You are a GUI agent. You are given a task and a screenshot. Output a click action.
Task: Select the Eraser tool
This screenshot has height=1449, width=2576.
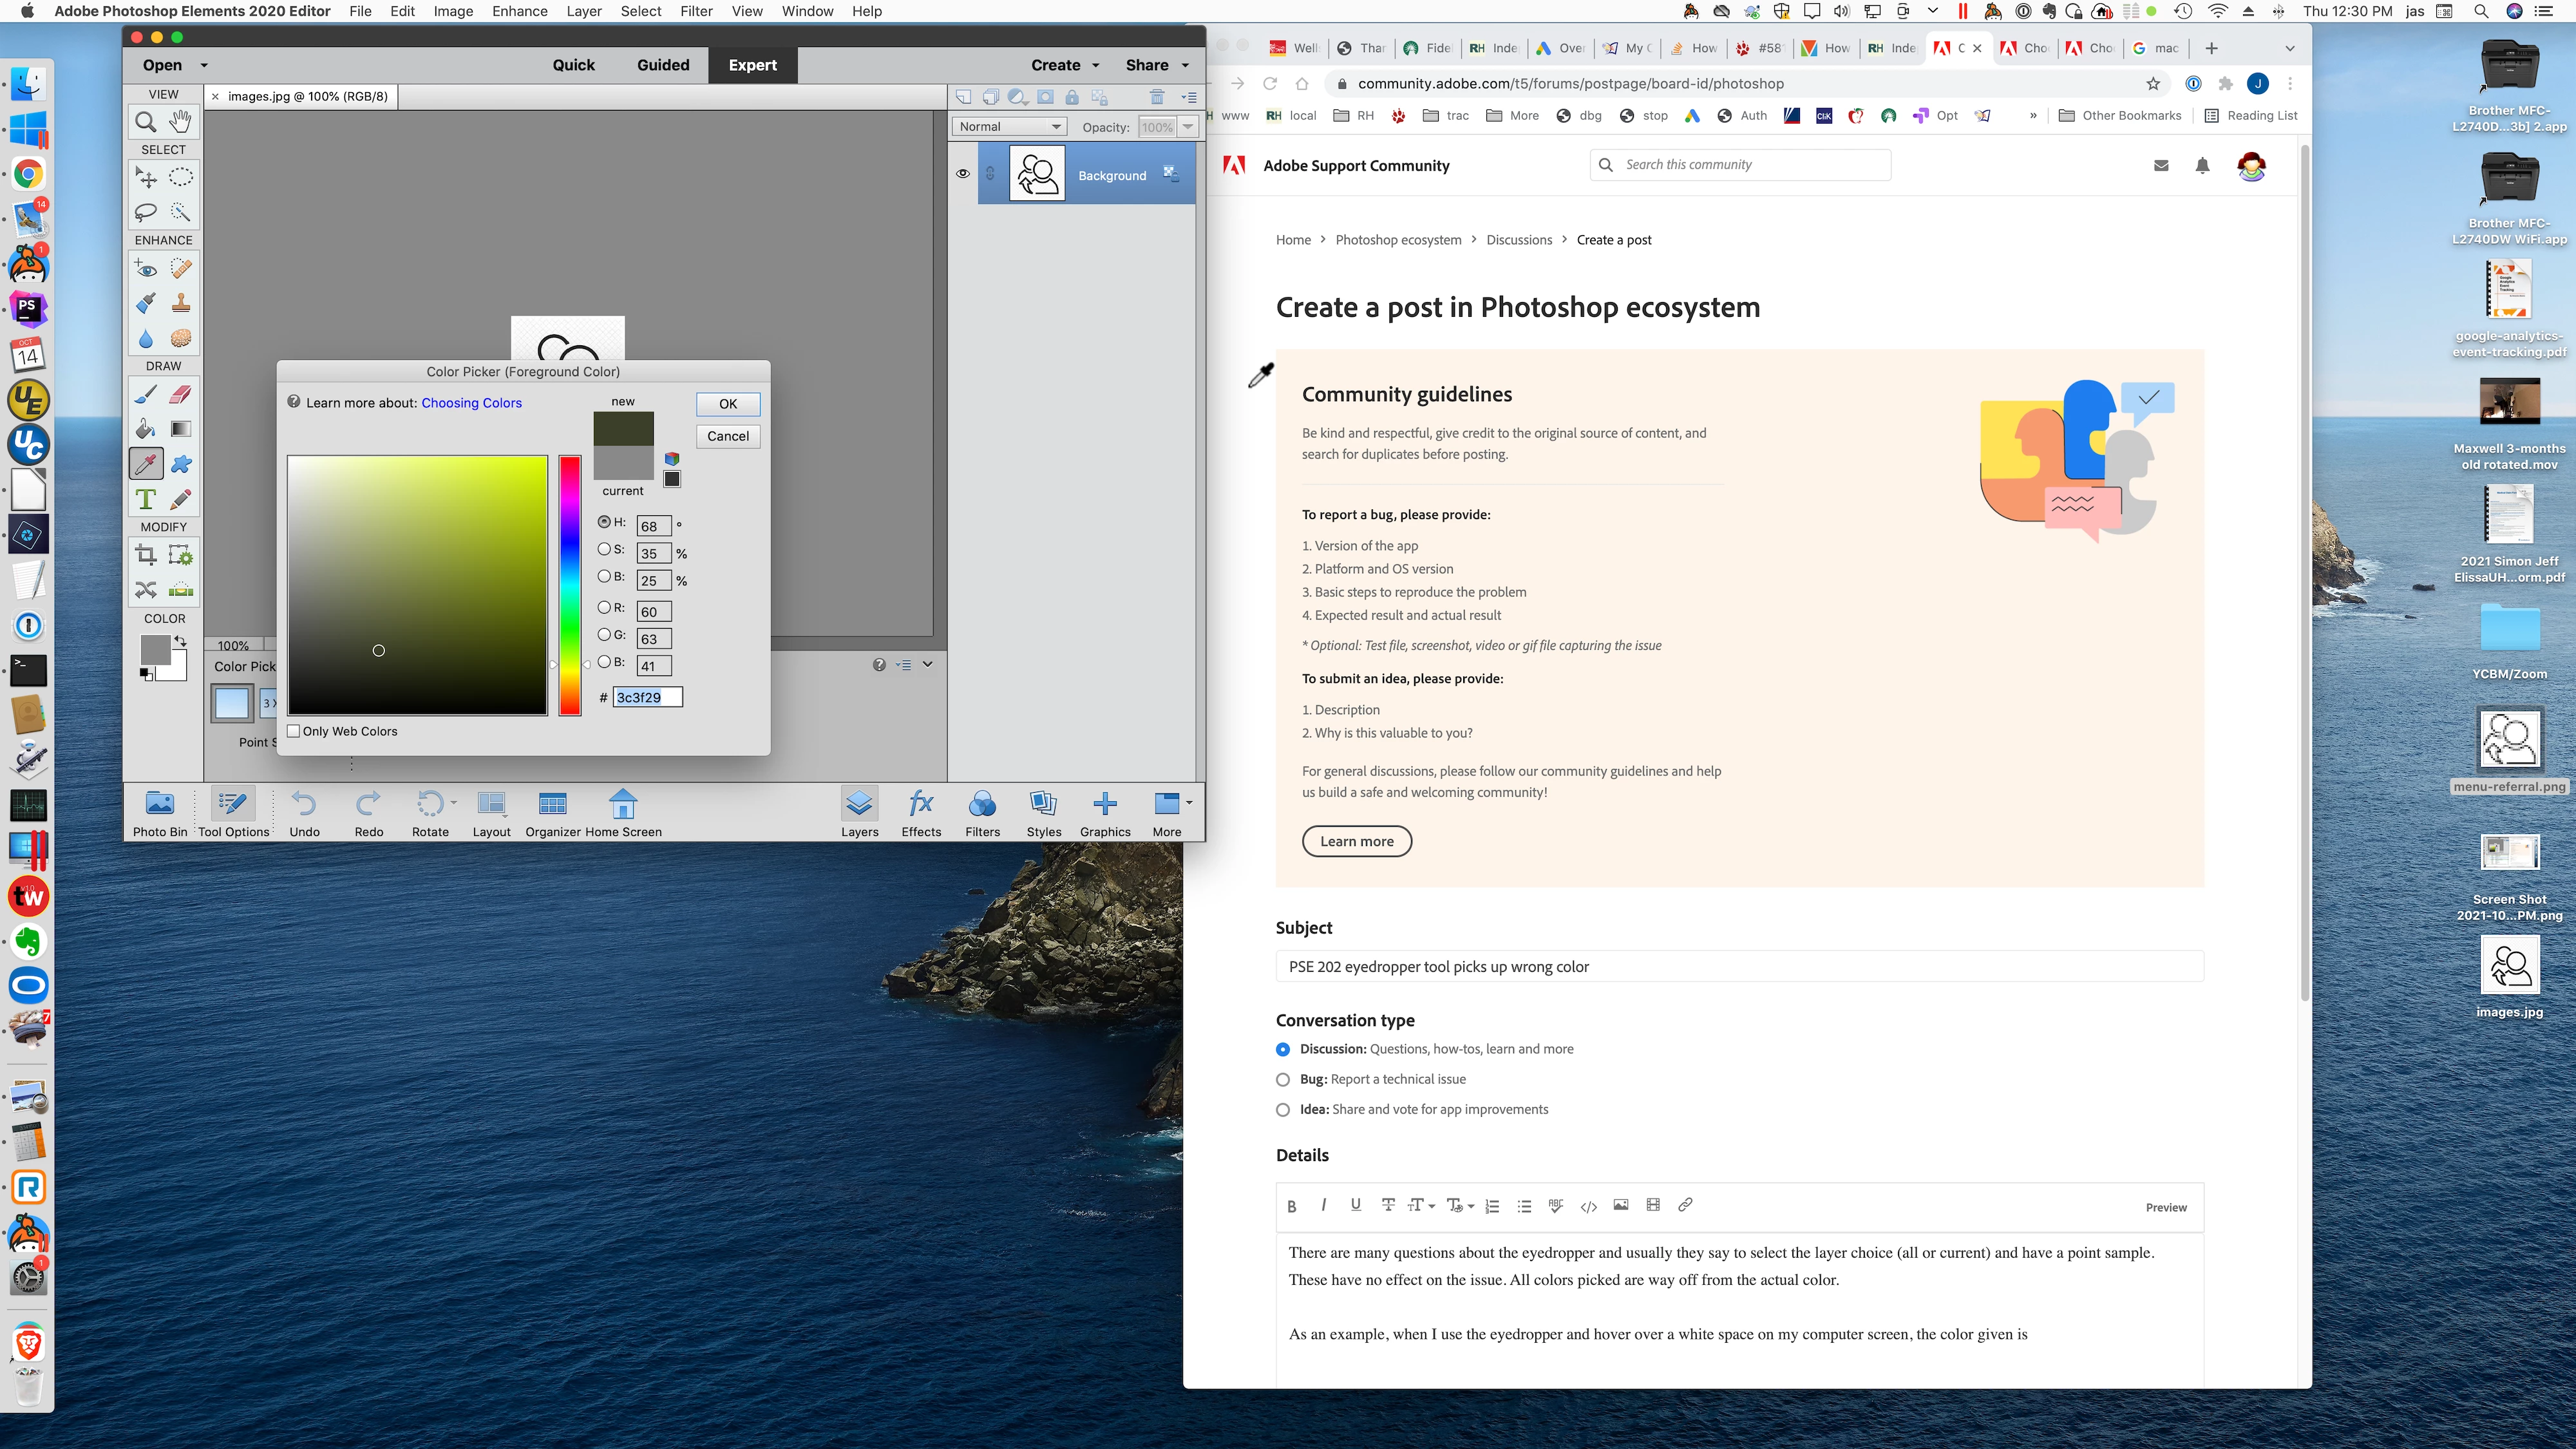[x=181, y=394]
